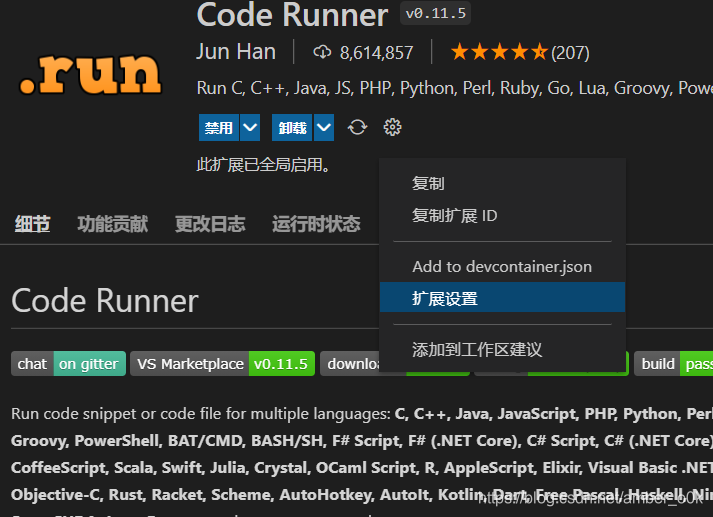713x517 pixels.
Task: Click the (207) ratings count
Action: [x=570, y=53]
